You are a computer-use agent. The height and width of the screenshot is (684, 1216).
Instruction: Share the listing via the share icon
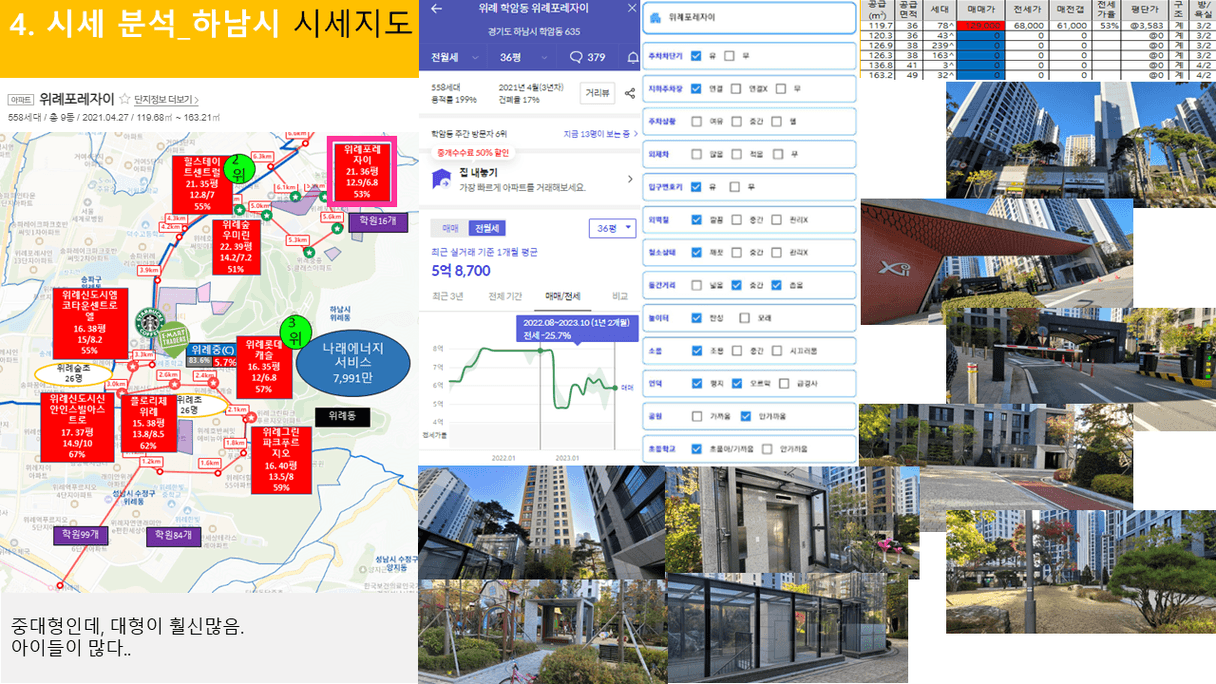click(x=630, y=93)
